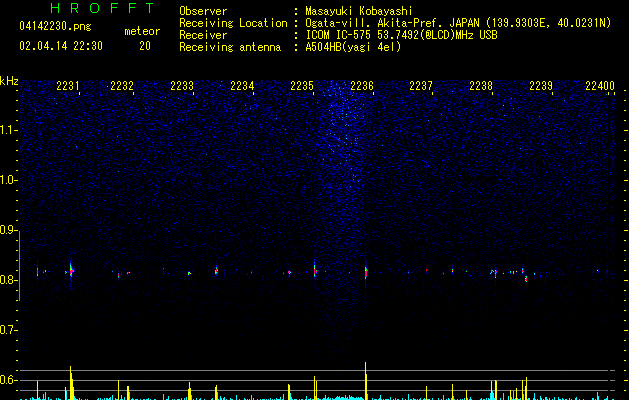This screenshot has height=400, width=629.
Task: Click the Ogata-vill. Akita-Pref. JAPAN location text
Action: click(x=392, y=23)
